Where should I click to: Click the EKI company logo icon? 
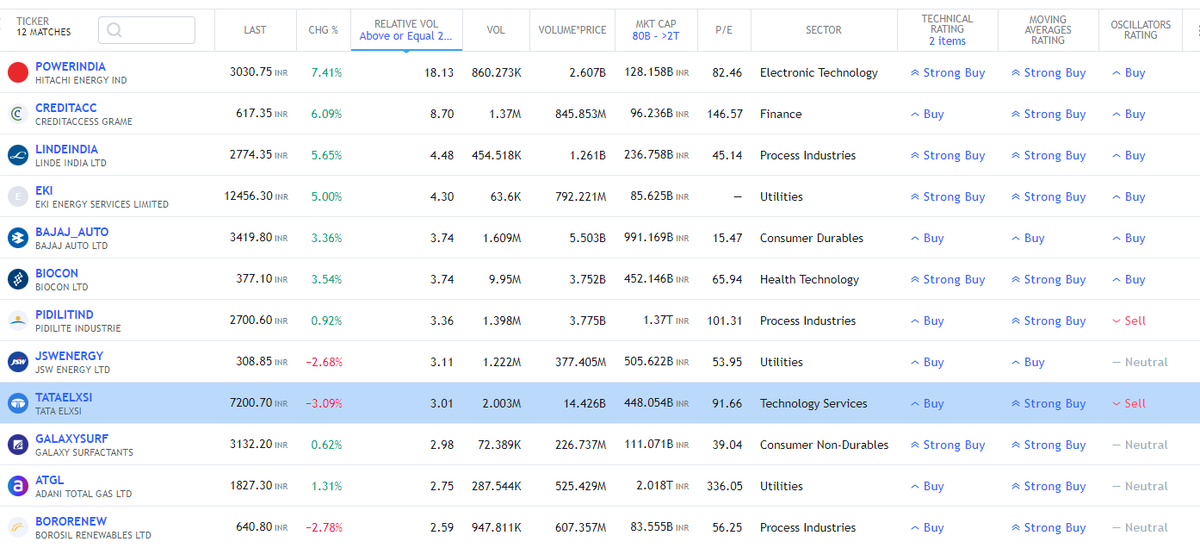[17, 197]
